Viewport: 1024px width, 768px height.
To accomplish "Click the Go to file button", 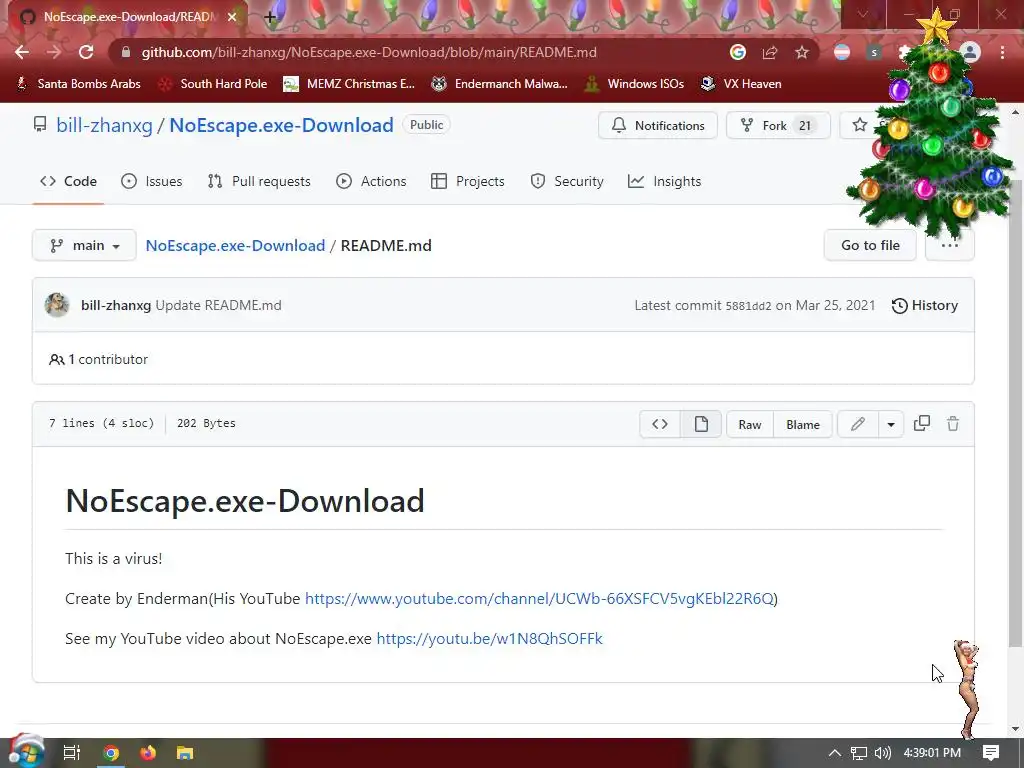I will [x=870, y=246].
